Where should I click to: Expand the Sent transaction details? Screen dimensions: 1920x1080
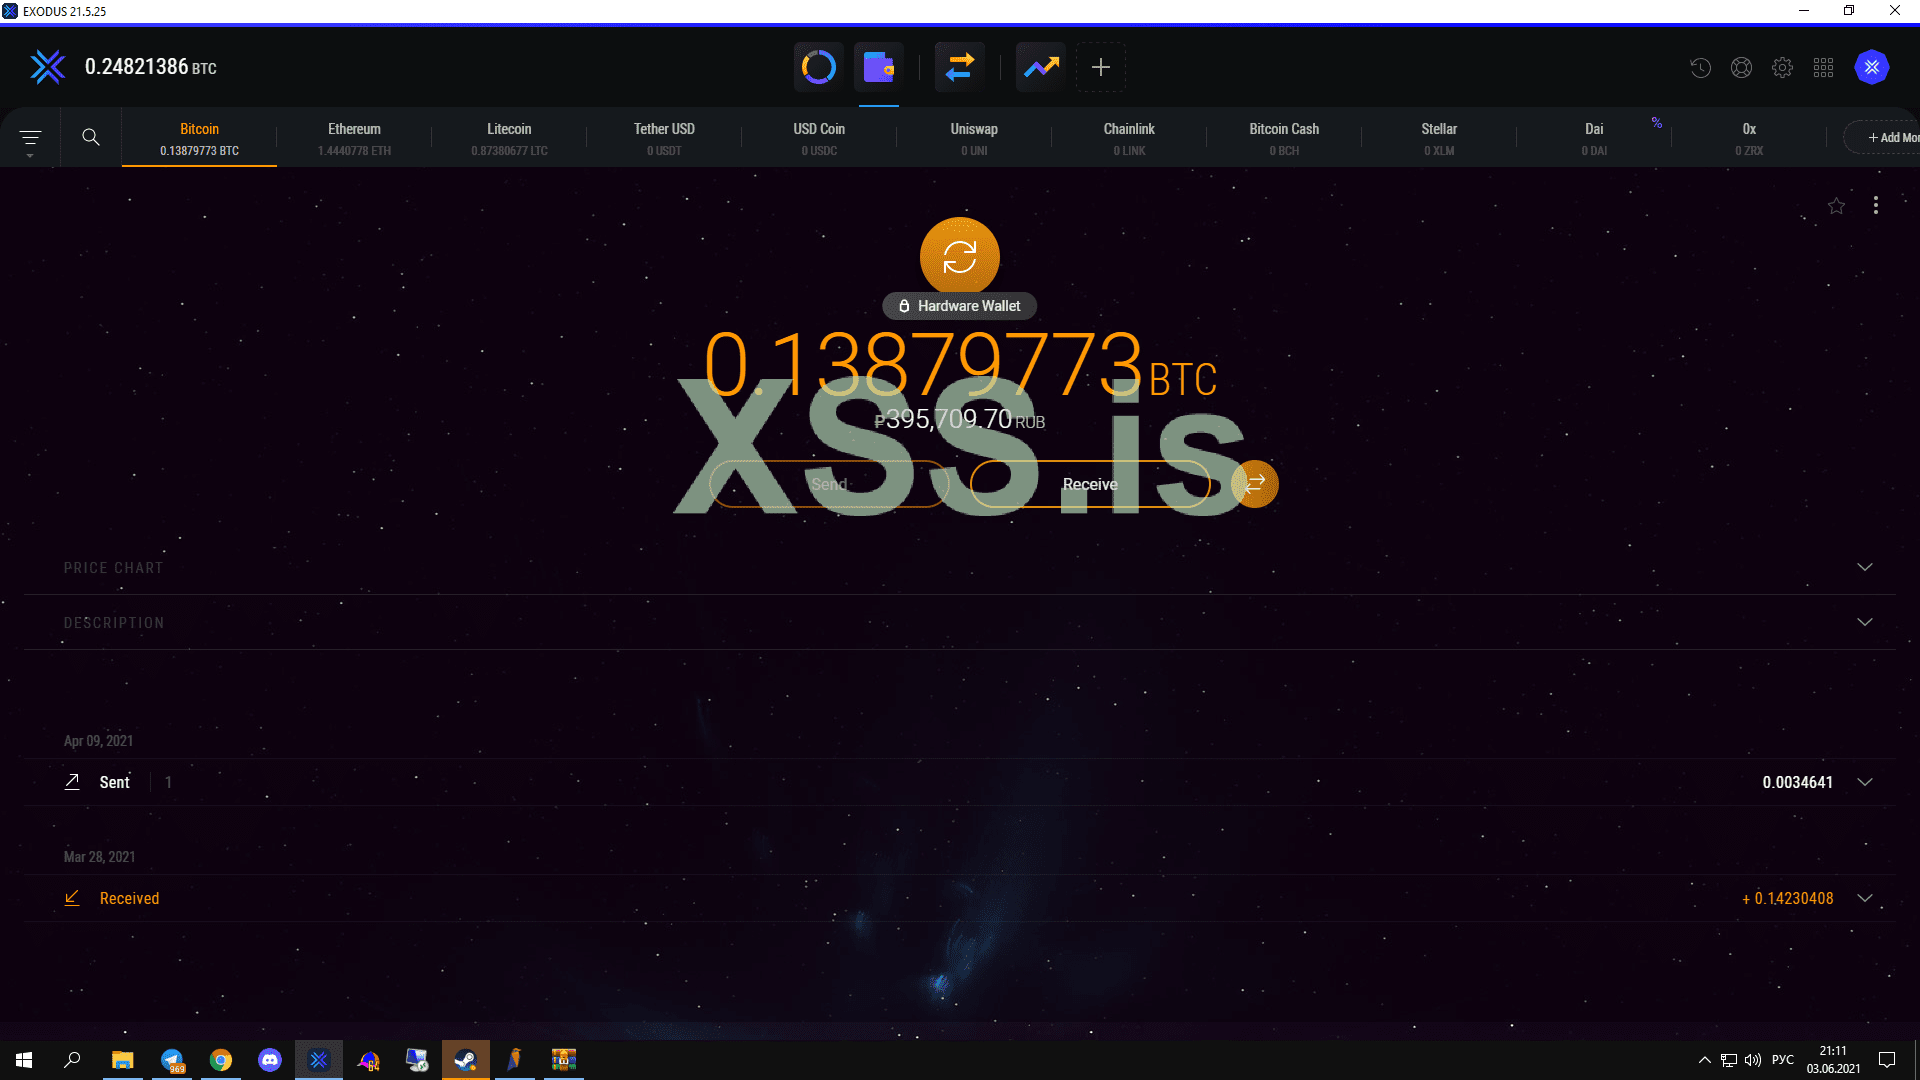pos(1864,782)
